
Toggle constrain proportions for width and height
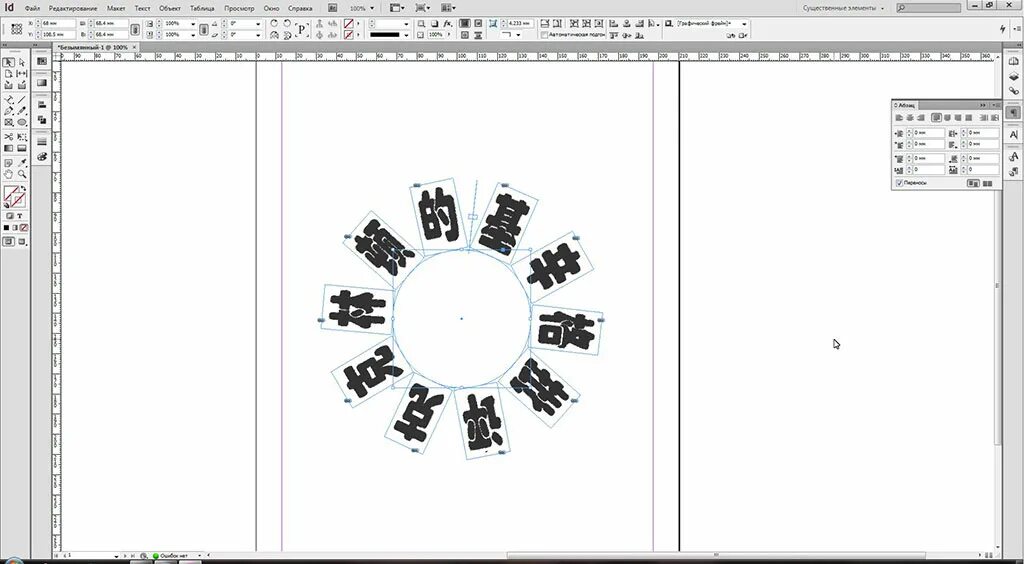tap(135, 29)
